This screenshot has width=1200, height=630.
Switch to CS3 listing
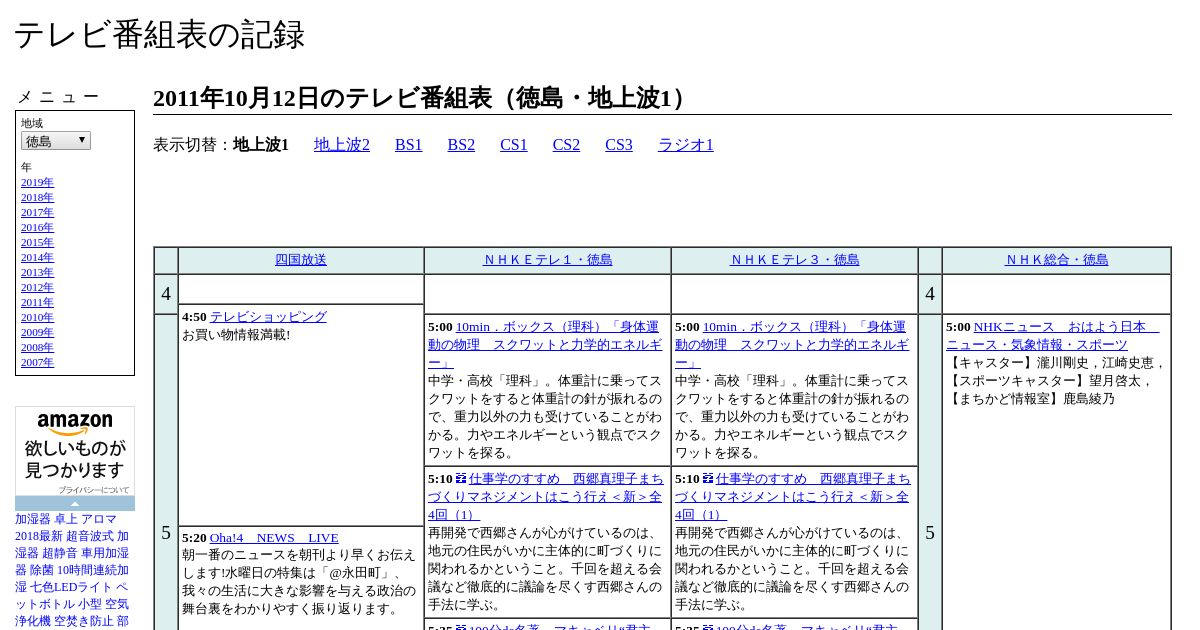click(x=619, y=145)
